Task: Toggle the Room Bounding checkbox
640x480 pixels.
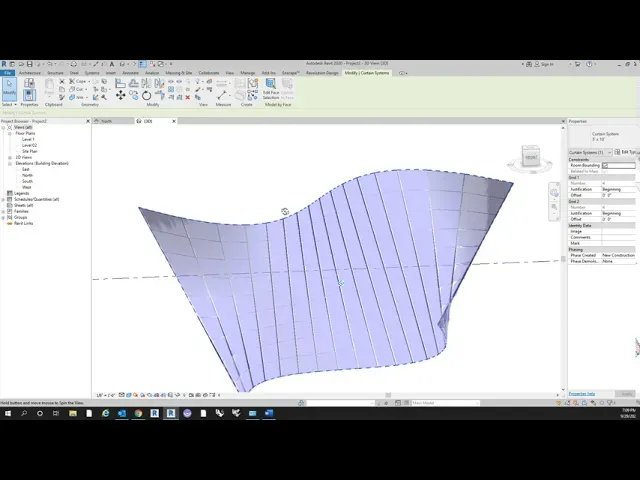Action: (605, 165)
